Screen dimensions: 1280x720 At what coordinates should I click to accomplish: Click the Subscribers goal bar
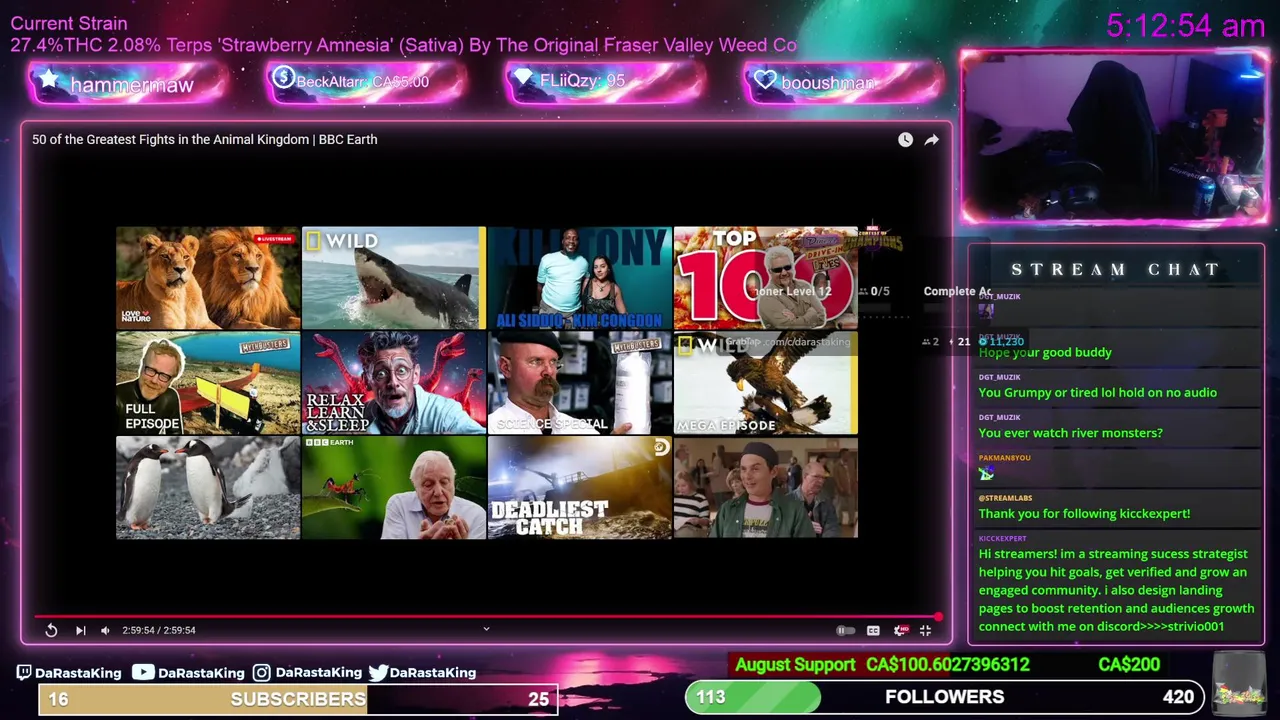(x=298, y=699)
